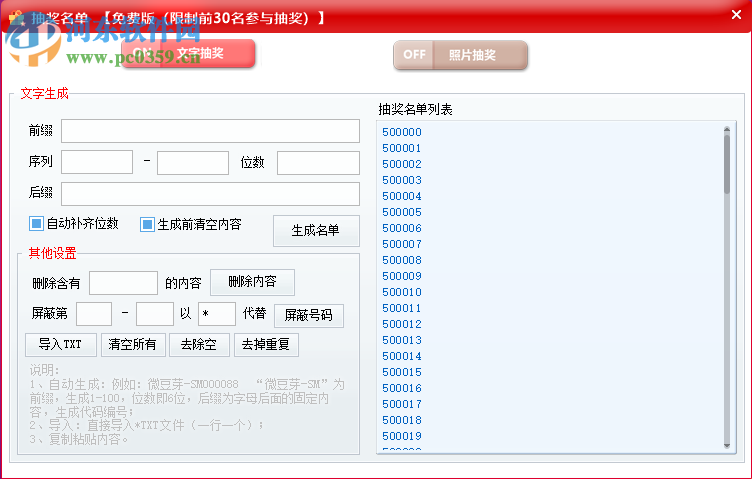The image size is (752, 479).
Task: Click the 屏蔽号码 button
Action: tap(309, 315)
